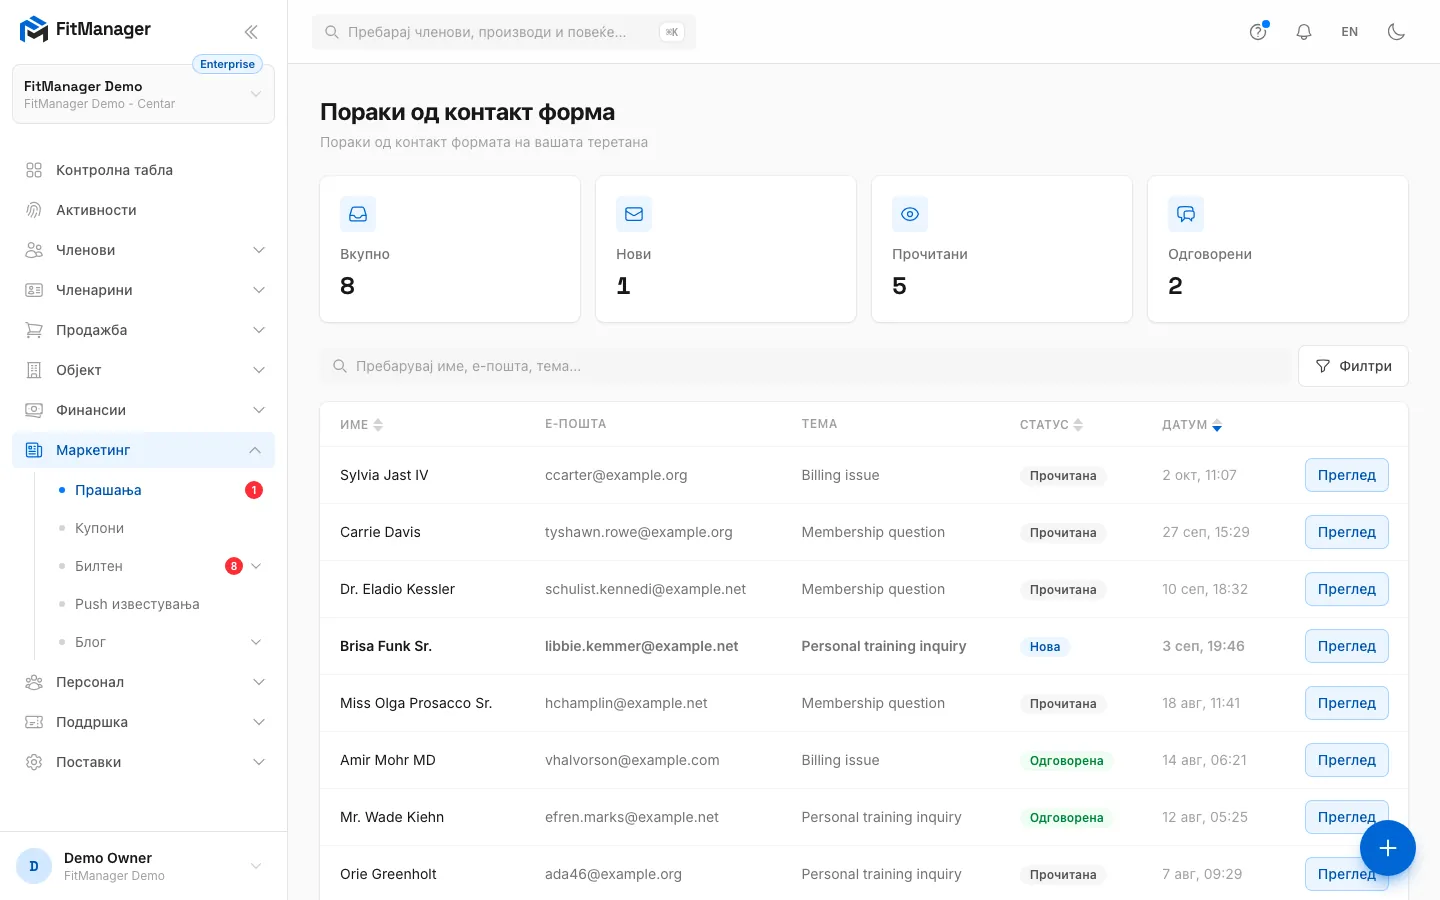
Task: Click Преглед for Sylvia Jast IV
Action: [x=1347, y=475]
